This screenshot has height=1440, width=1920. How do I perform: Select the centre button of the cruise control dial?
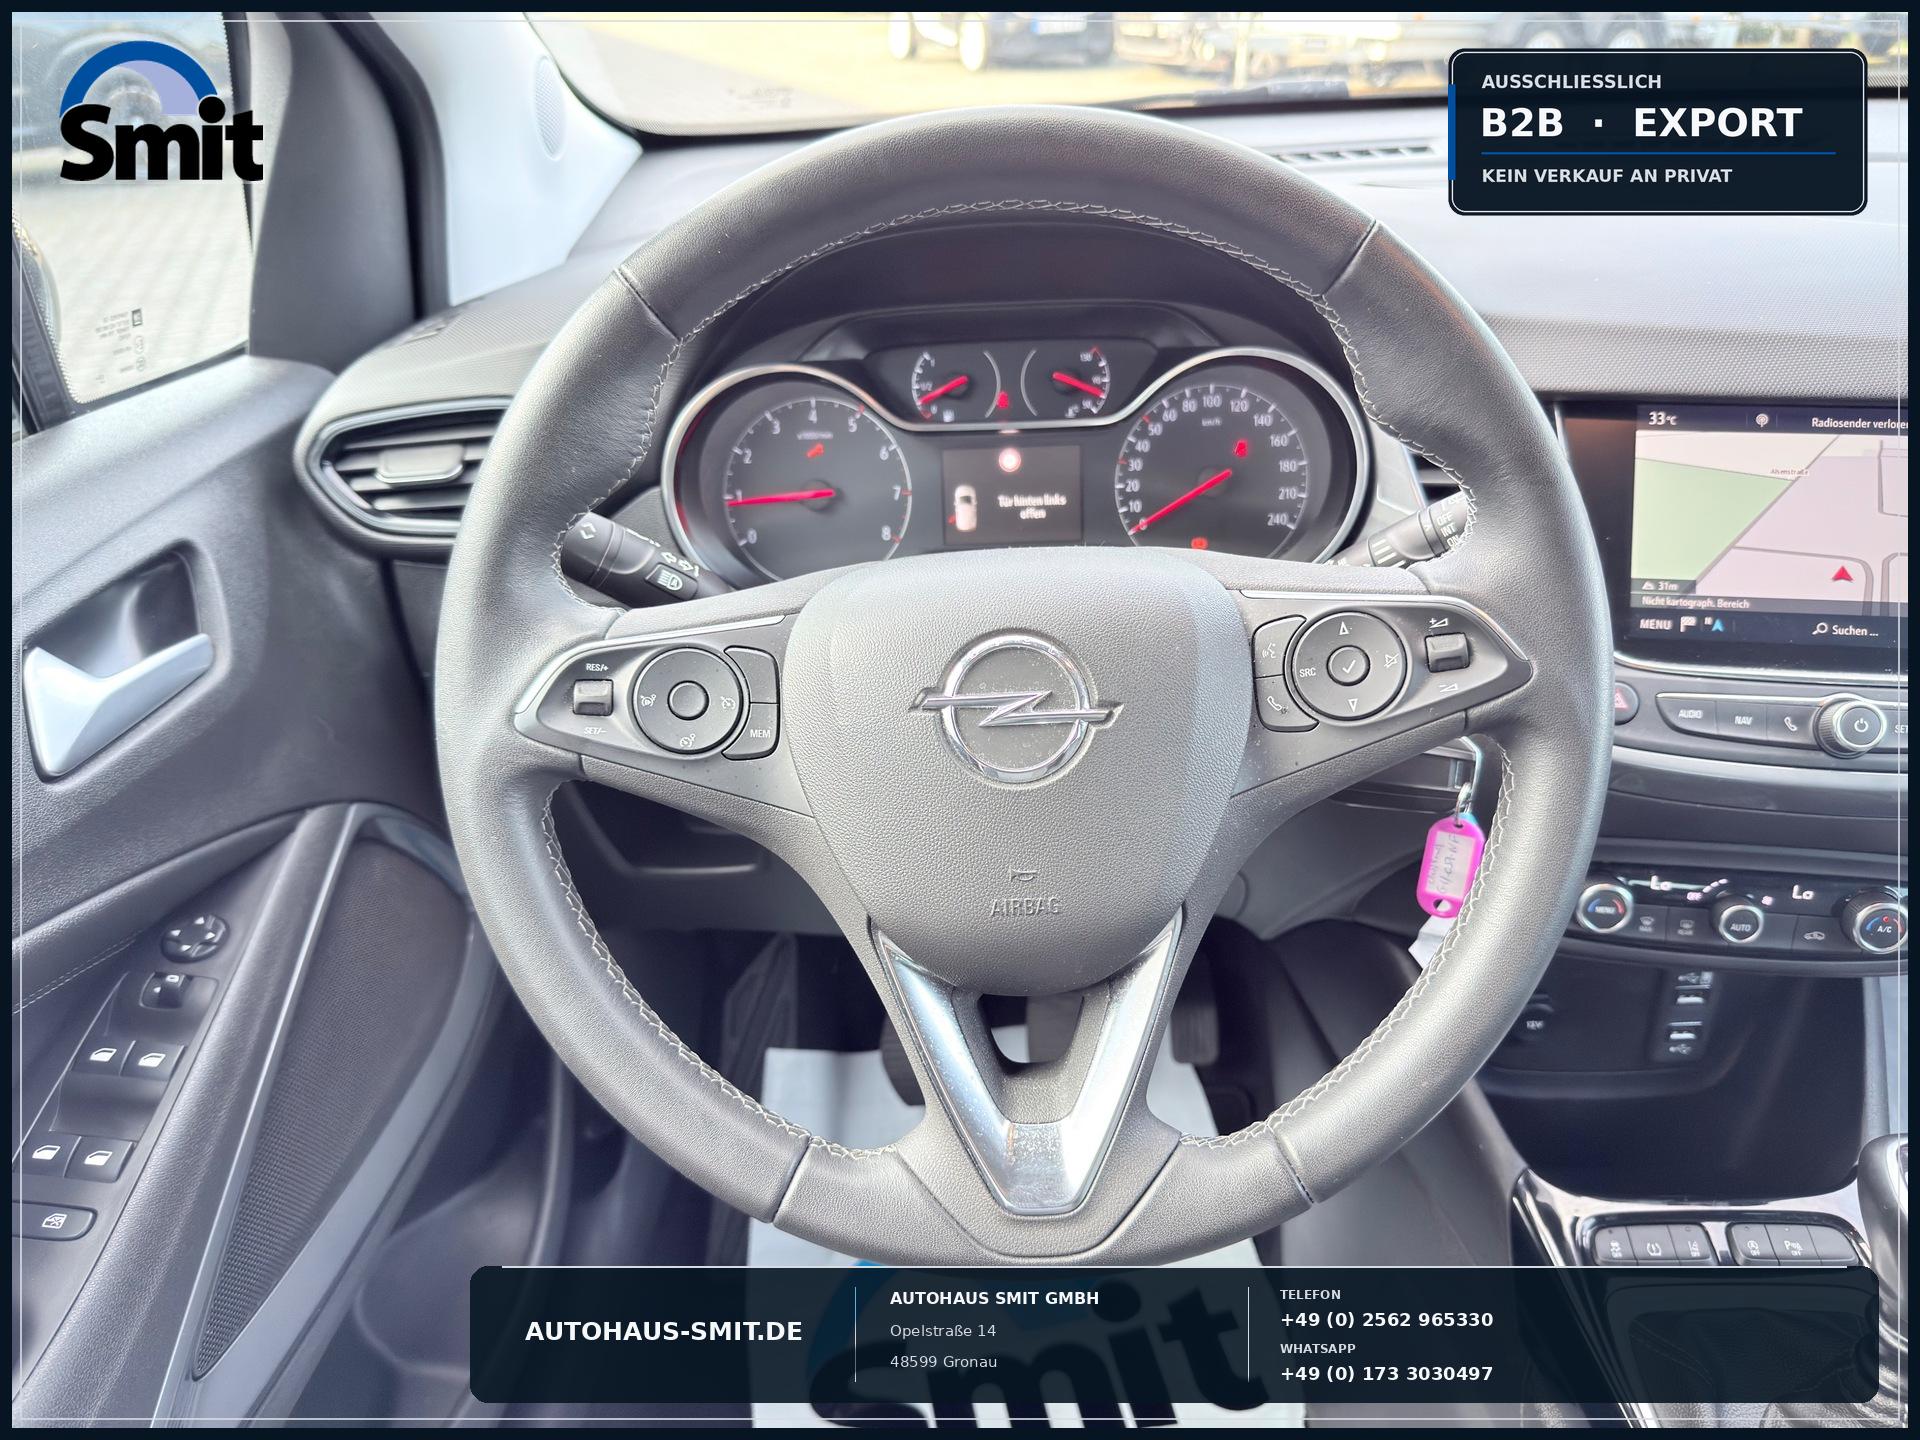tap(687, 701)
